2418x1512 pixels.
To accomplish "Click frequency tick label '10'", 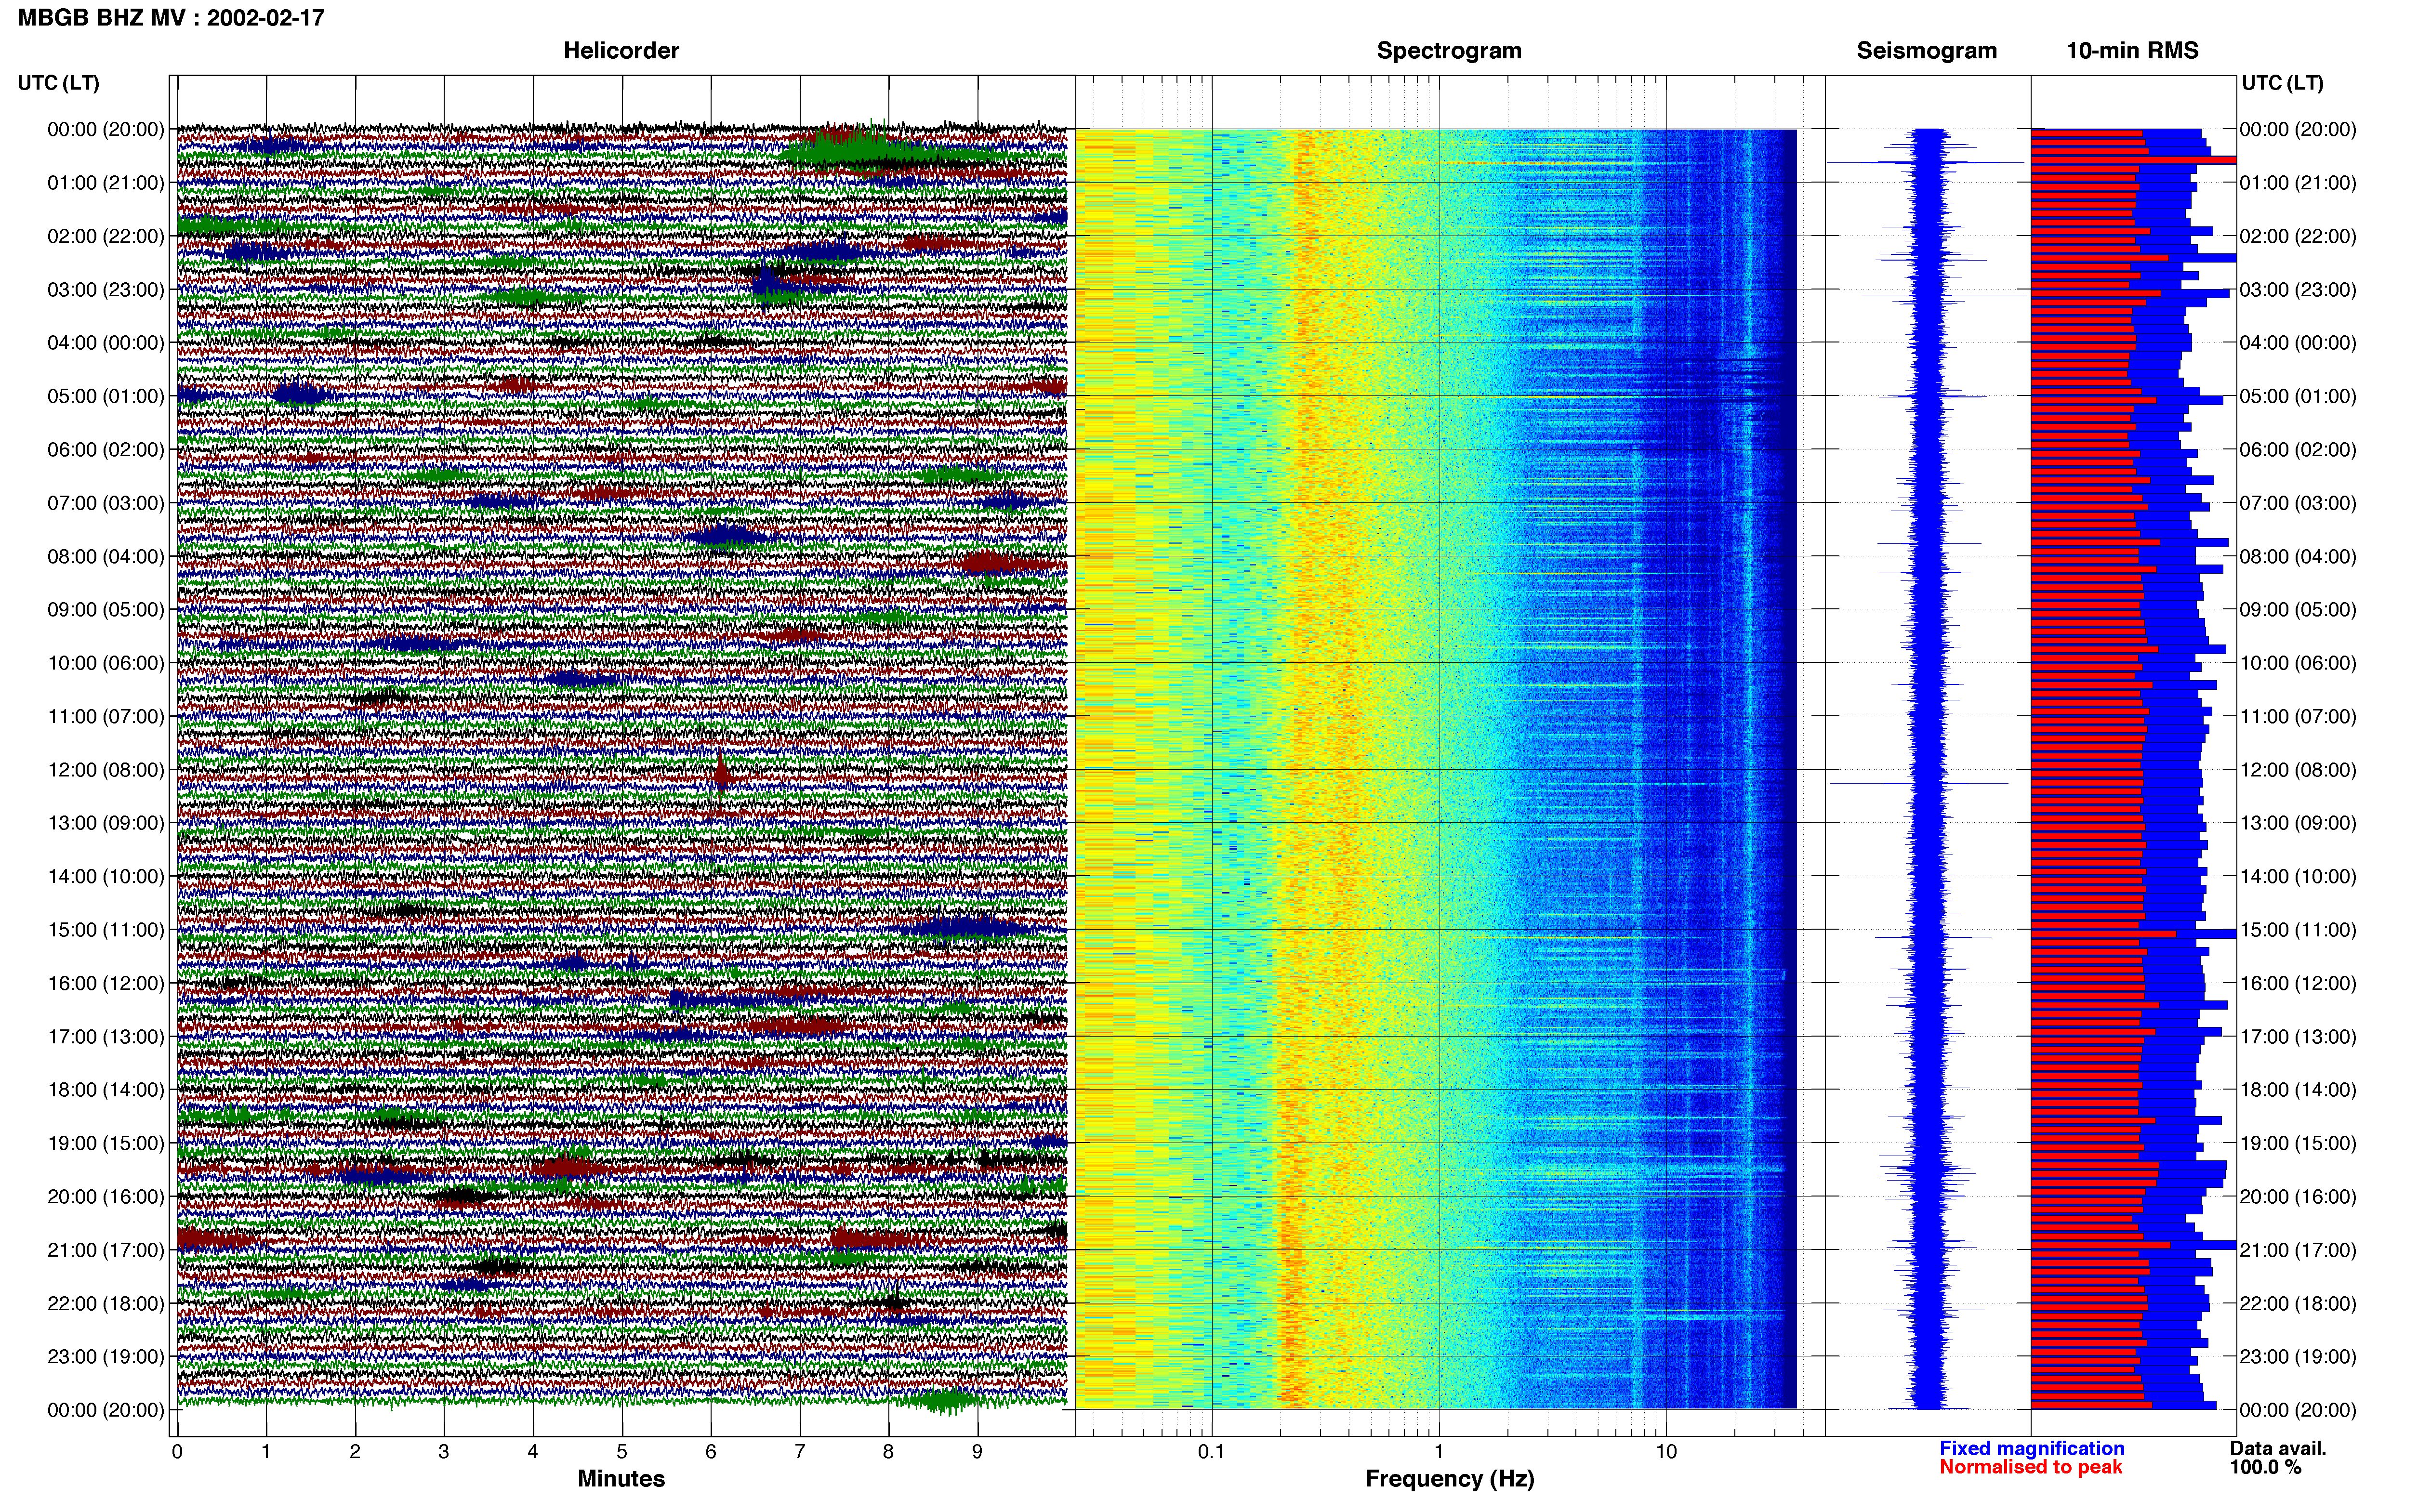I will 1666,1452.
